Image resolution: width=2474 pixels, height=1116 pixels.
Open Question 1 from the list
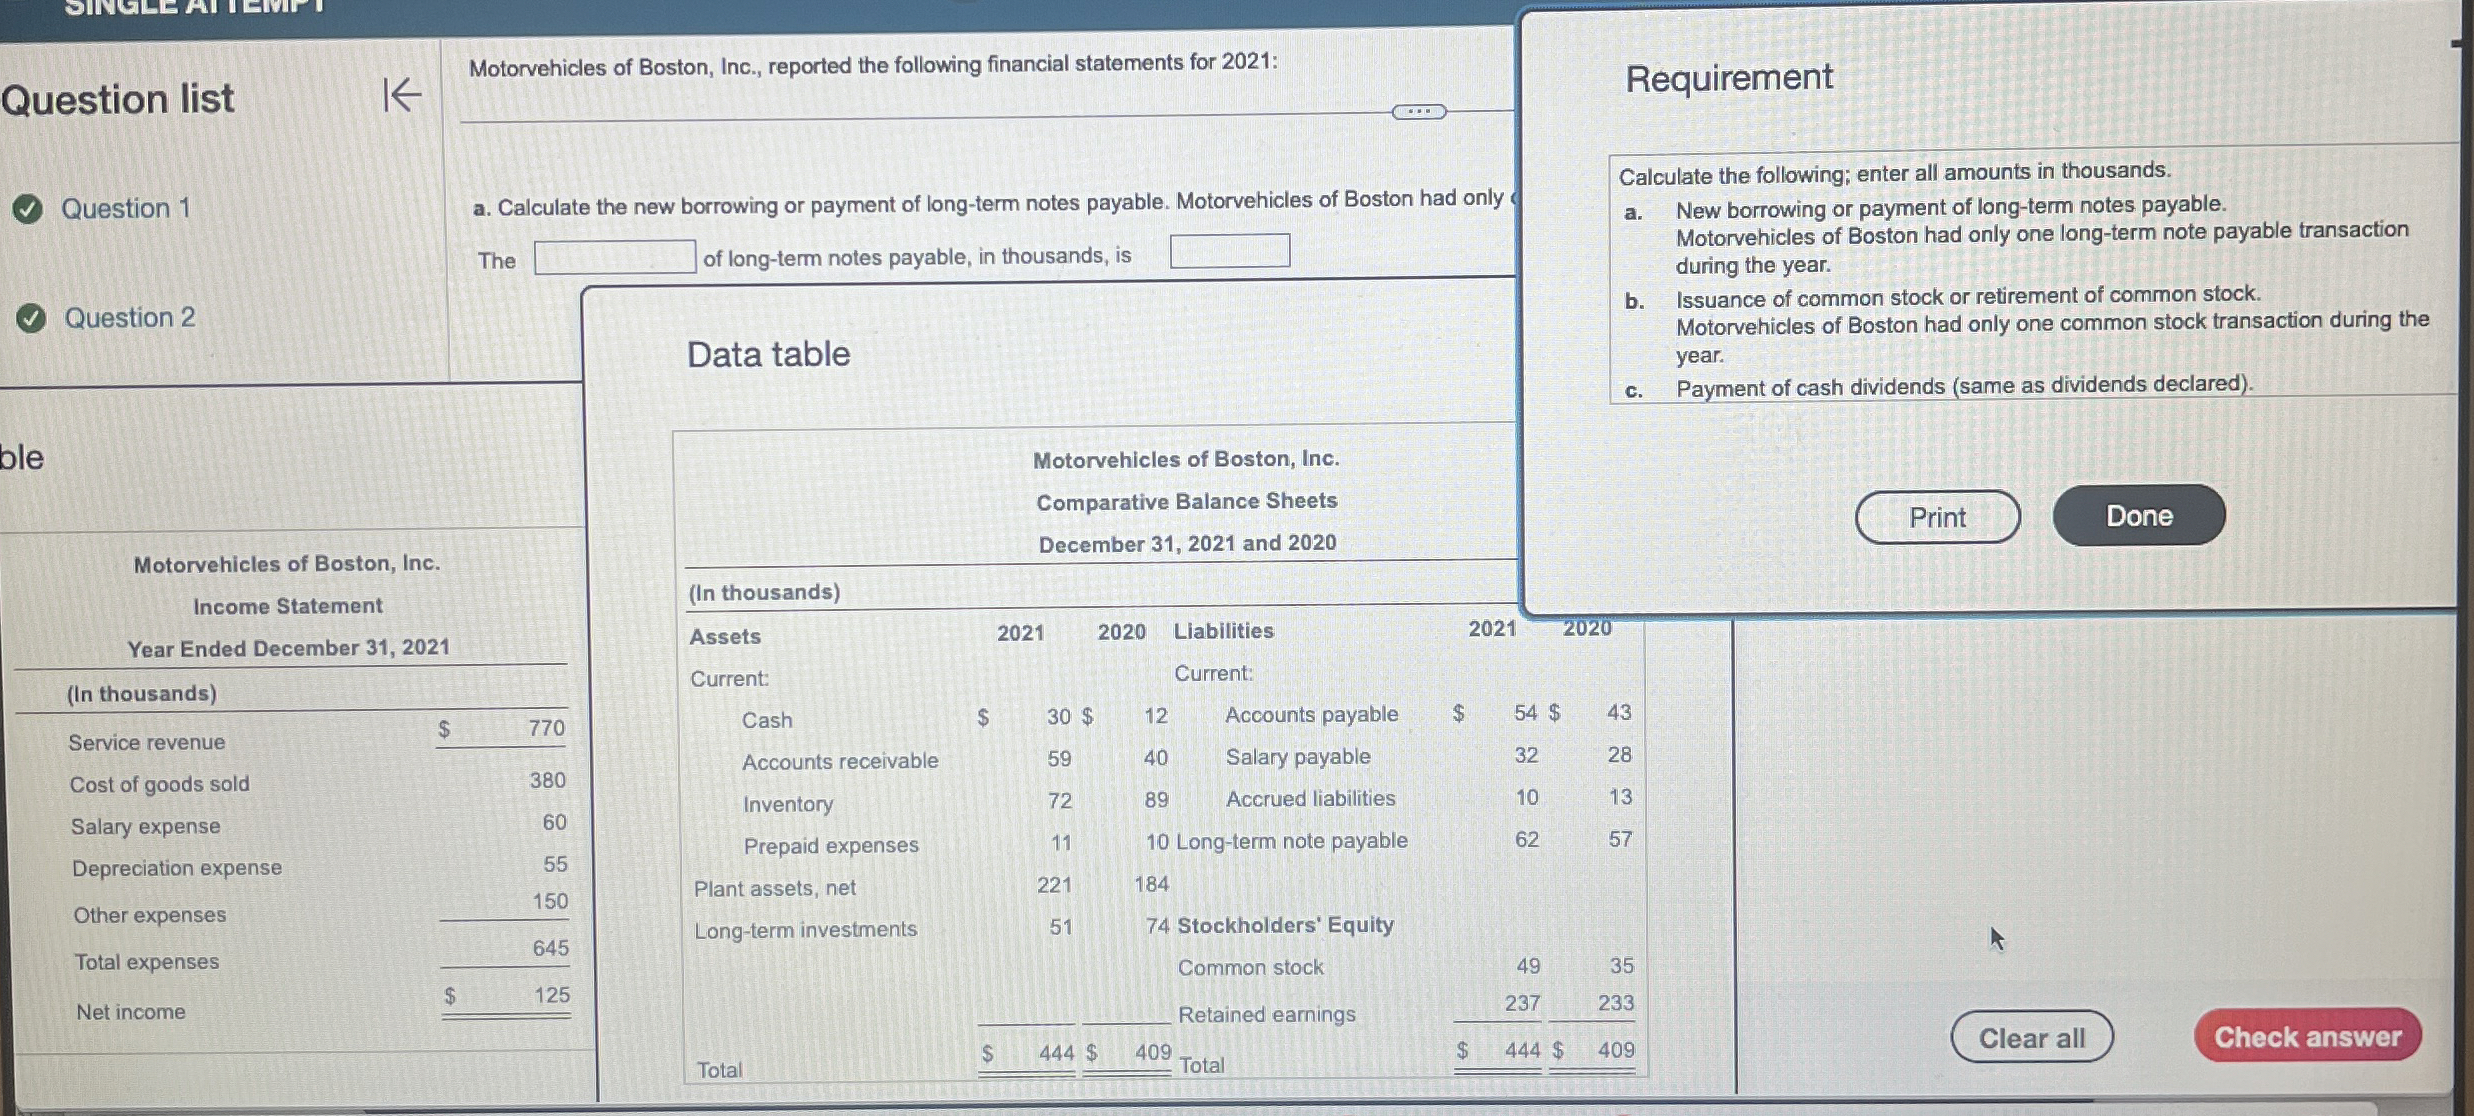125,208
